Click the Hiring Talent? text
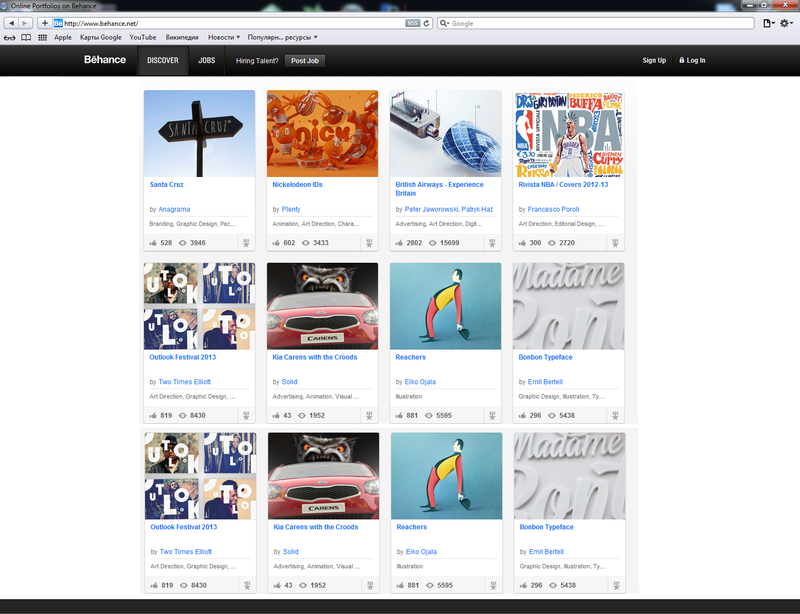This screenshot has width=800, height=614. pyautogui.click(x=257, y=61)
